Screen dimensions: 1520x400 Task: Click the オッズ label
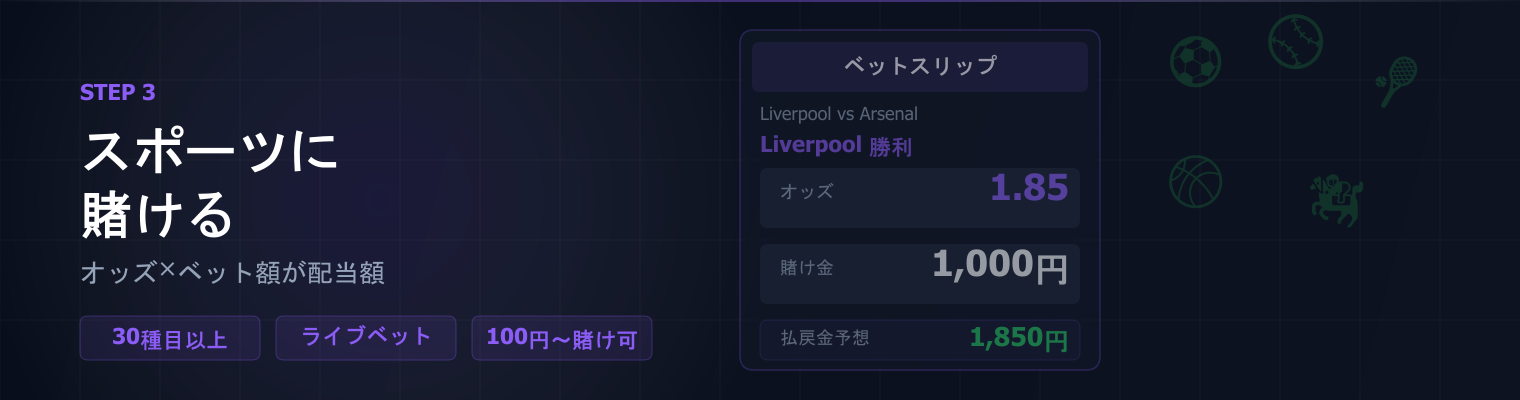pos(806,191)
